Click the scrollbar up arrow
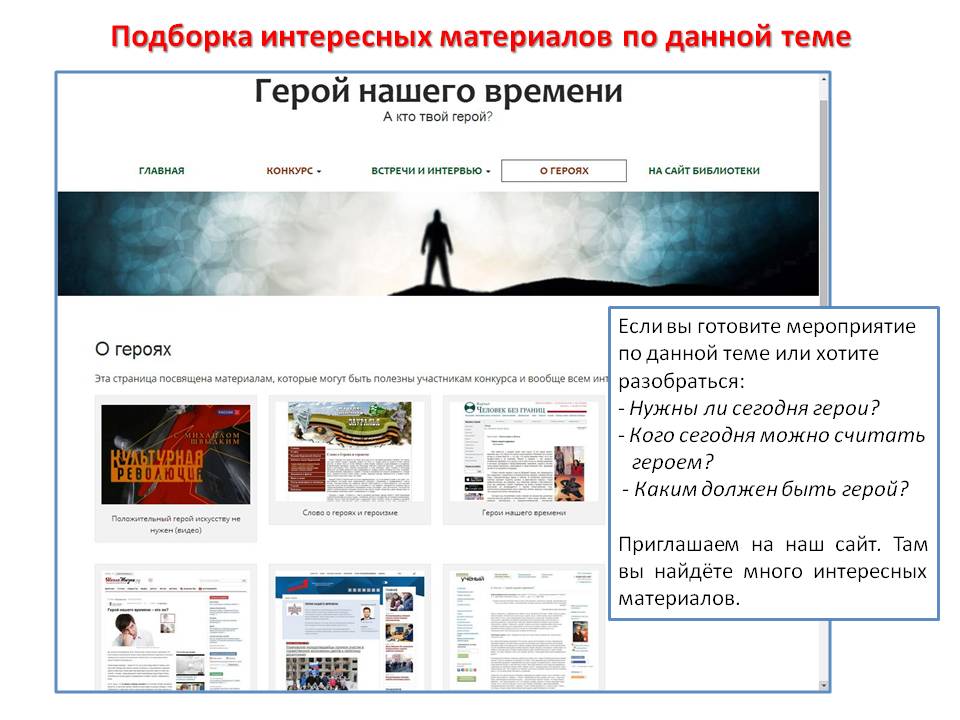 pyautogui.click(x=824, y=81)
